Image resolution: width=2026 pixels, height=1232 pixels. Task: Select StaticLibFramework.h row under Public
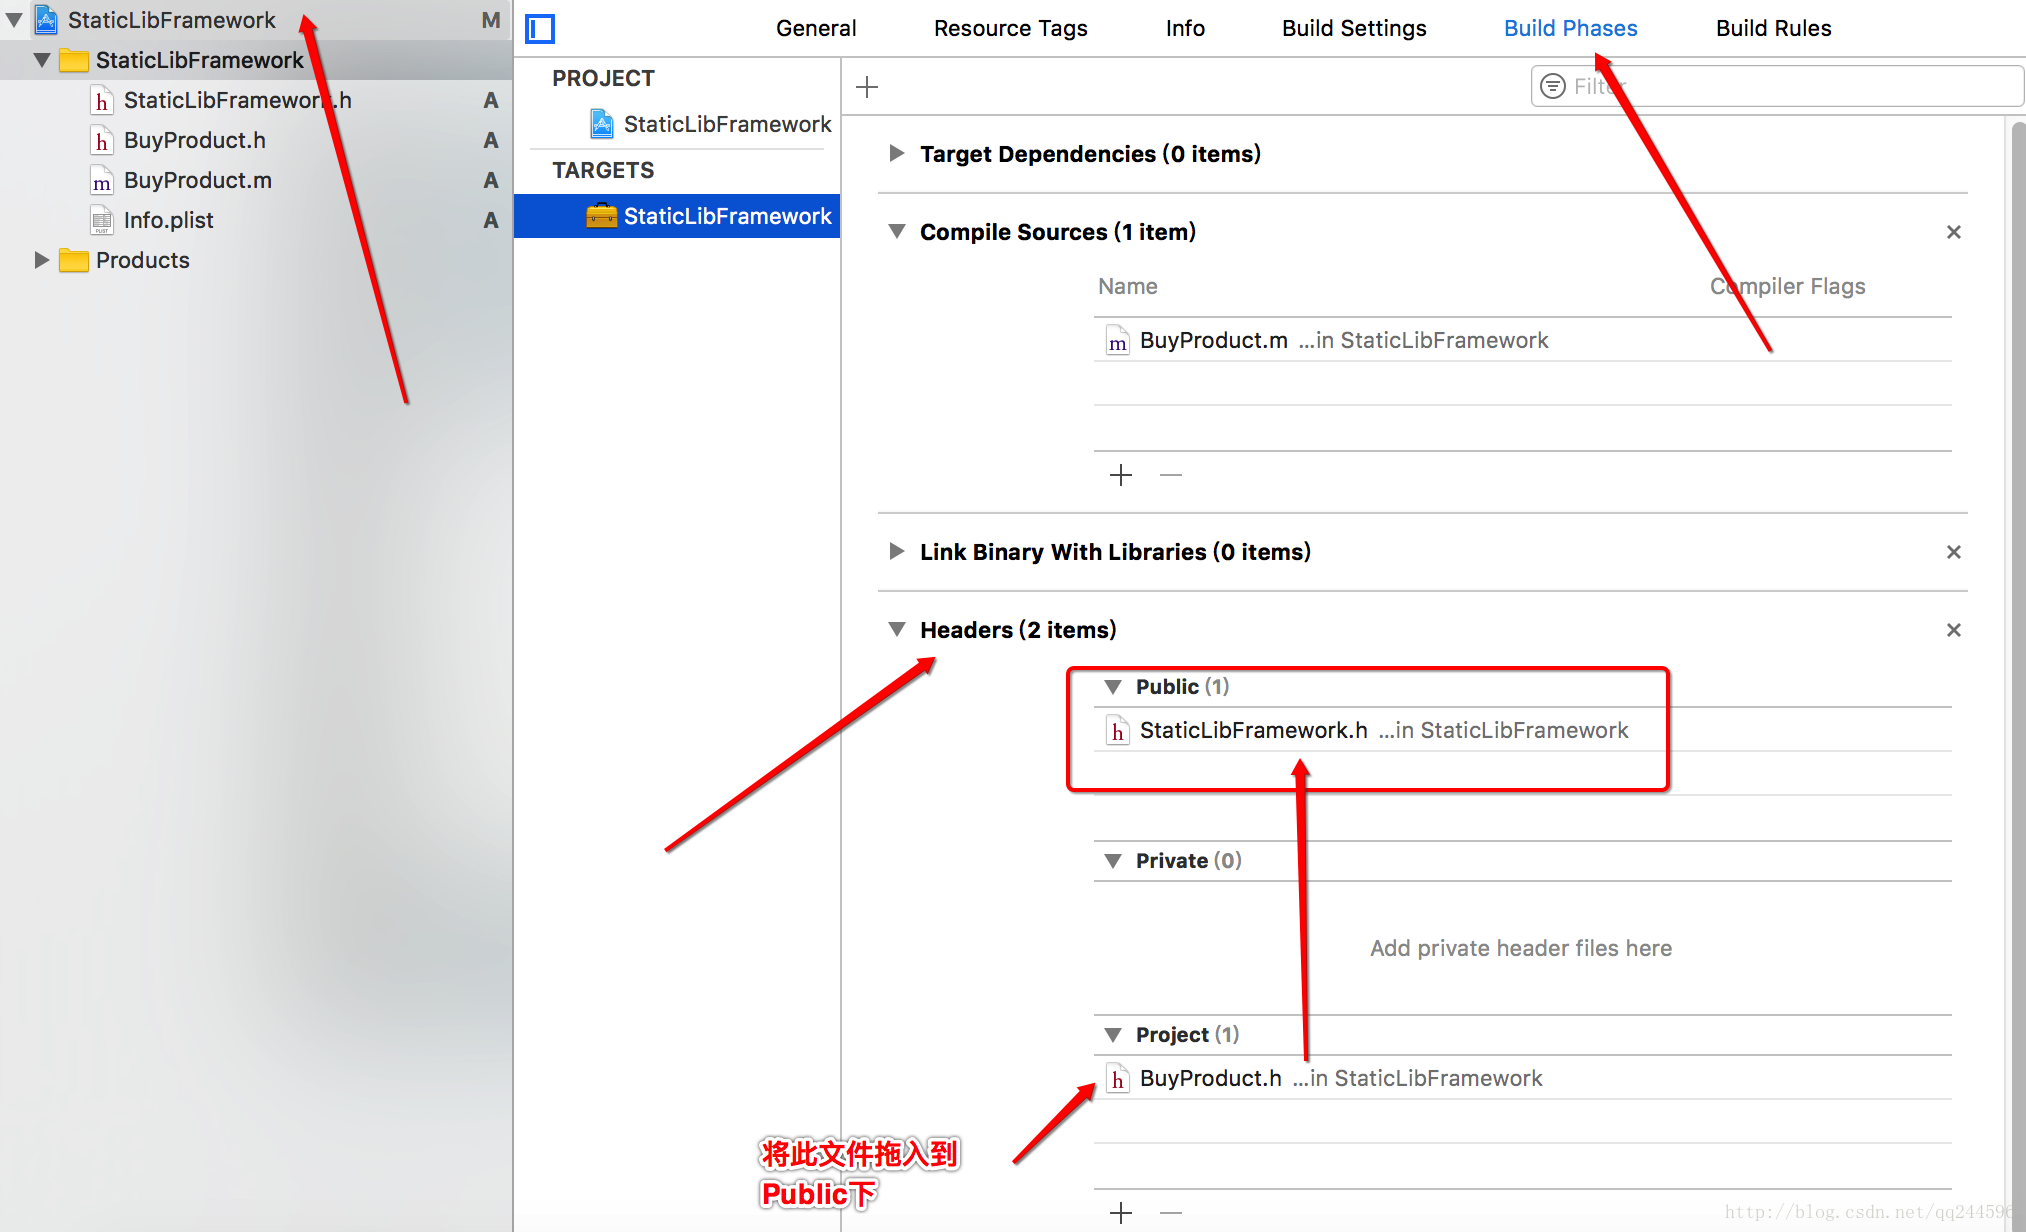(1523, 730)
